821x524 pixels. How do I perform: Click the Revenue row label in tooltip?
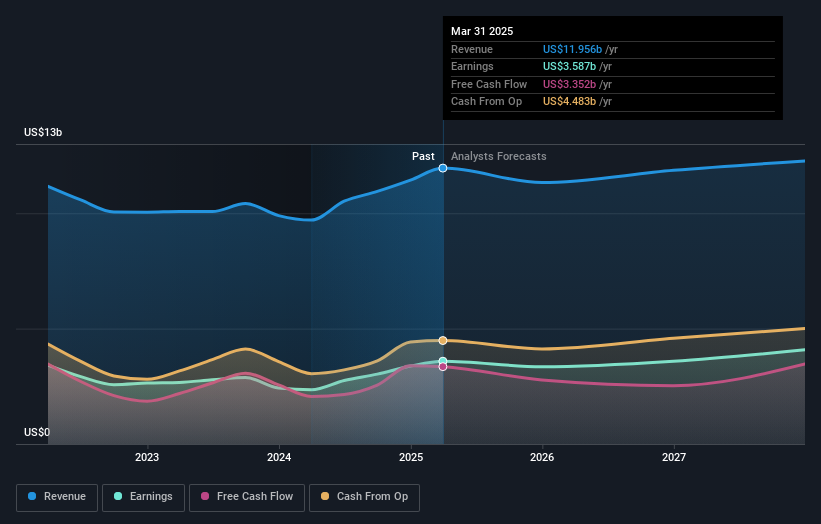pyautogui.click(x=472, y=49)
